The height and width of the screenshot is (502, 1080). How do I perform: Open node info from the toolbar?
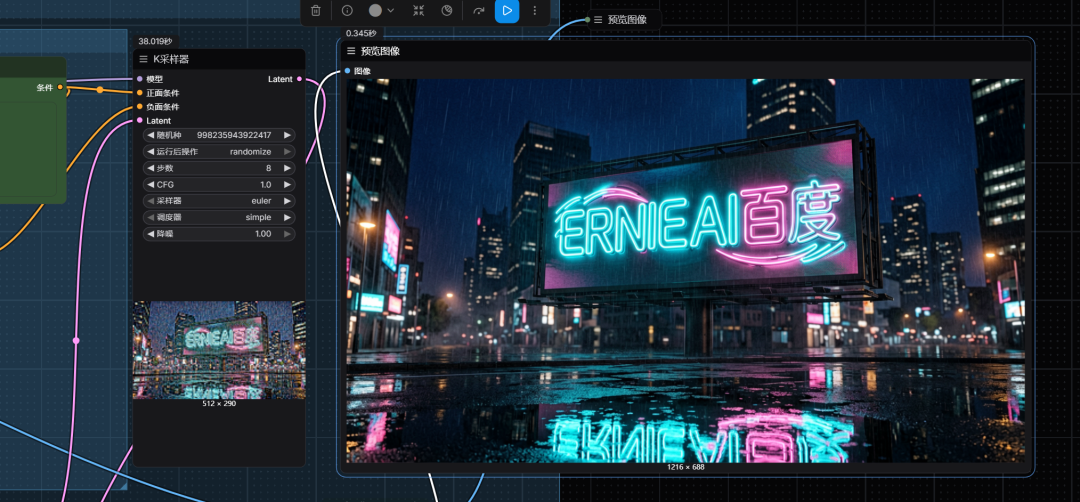(x=347, y=10)
